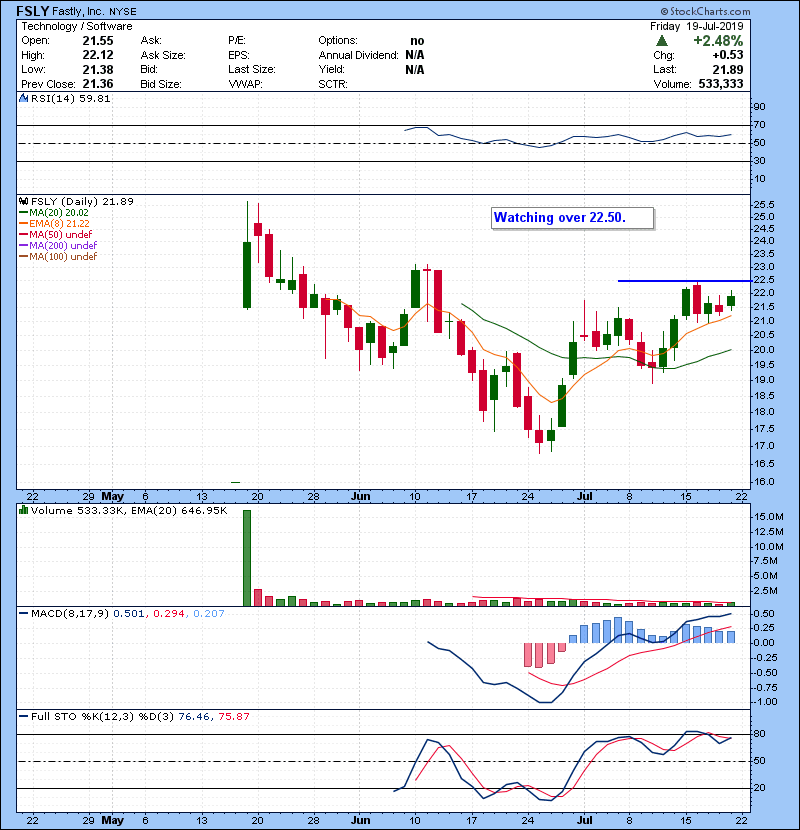Click the RSI(14) 59.81 indicator label
800x830 pixels.
tap(71, 98)
